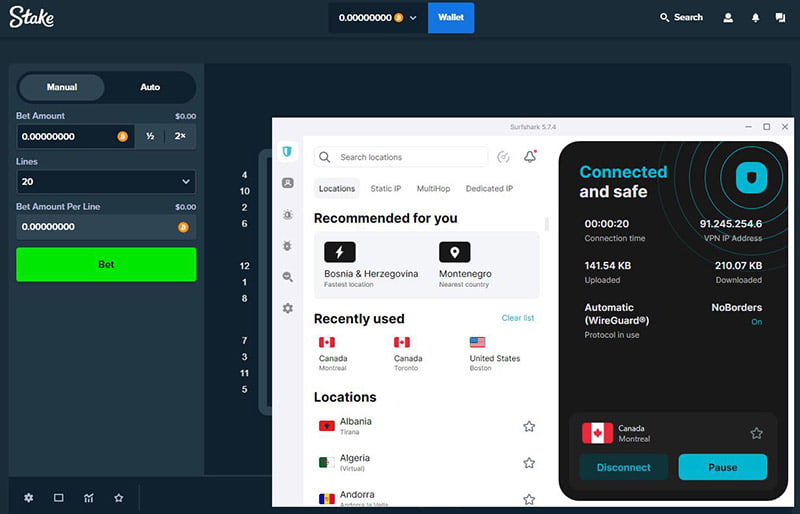The width and height of the screenshot is (800, 514).
Task: Click the Stake logo
Action: point(32,17)
